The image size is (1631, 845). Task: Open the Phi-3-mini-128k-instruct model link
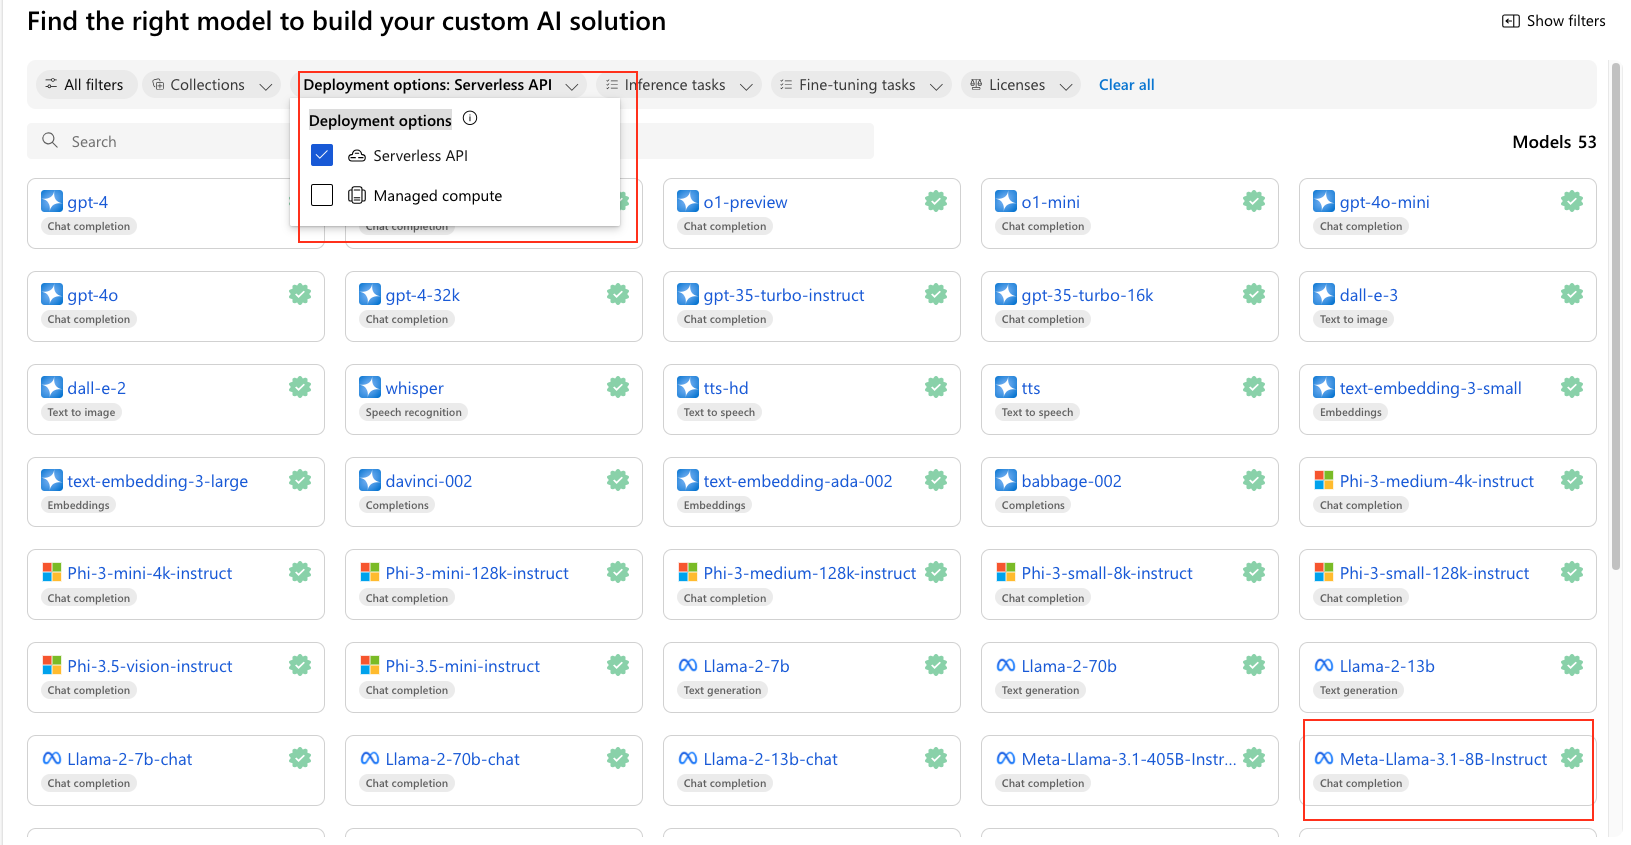[x=477, y=573]
